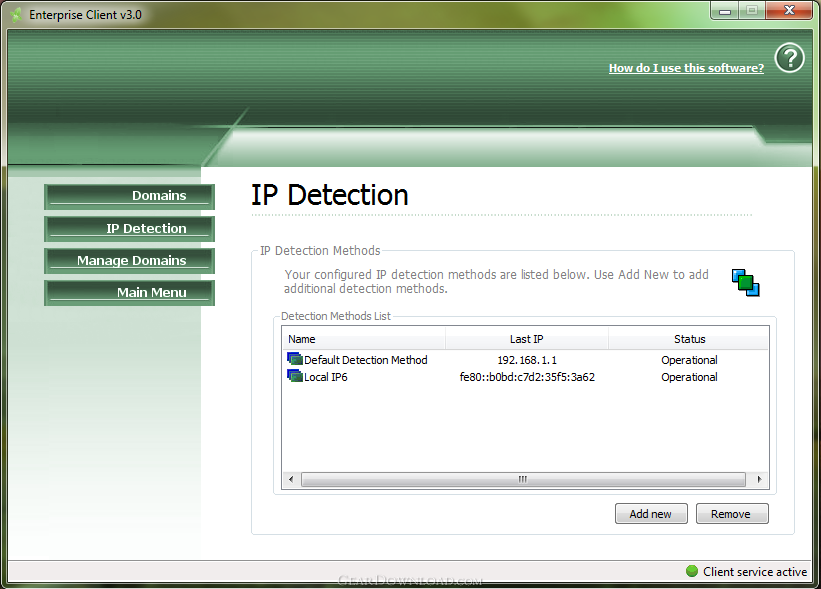Click the Enterprise Client title bar app icon
Image resolution: width=821 pixels, height=589 pixels.
pos(17,15)
